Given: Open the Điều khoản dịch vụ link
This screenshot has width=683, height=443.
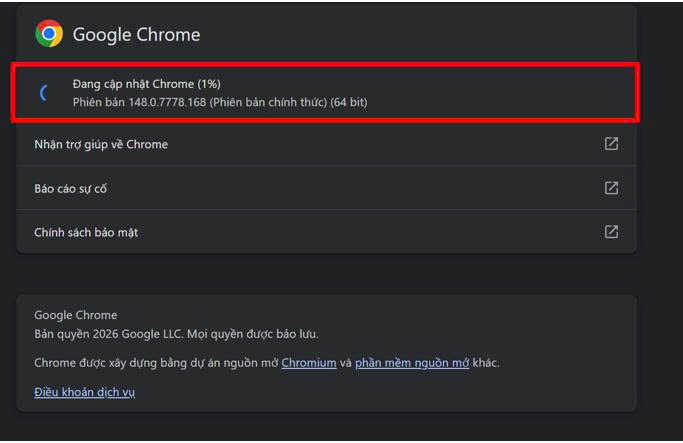Looking at the screenshot, I should click(85, 392).
